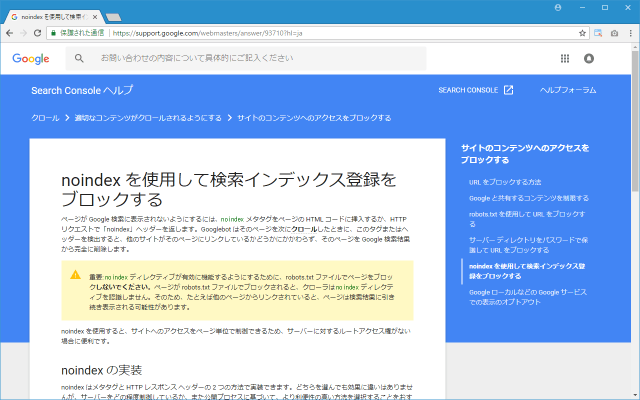Select sidebar item Google と共有するコンテンツを制御する
Screen dimensions: 640x400
point(528,198)
